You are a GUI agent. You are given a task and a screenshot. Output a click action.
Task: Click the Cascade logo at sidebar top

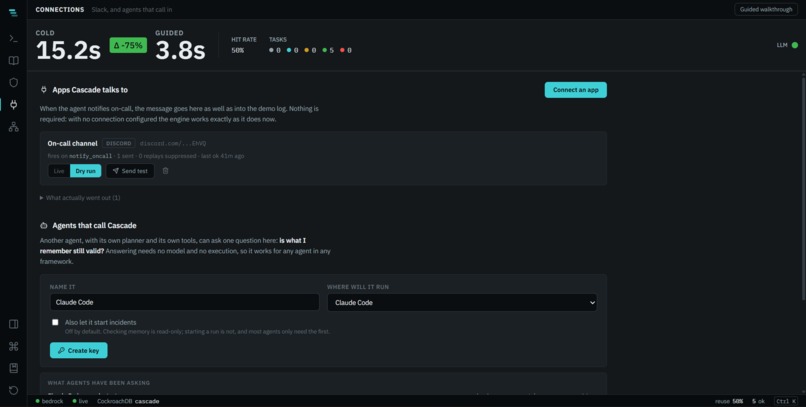13,12
